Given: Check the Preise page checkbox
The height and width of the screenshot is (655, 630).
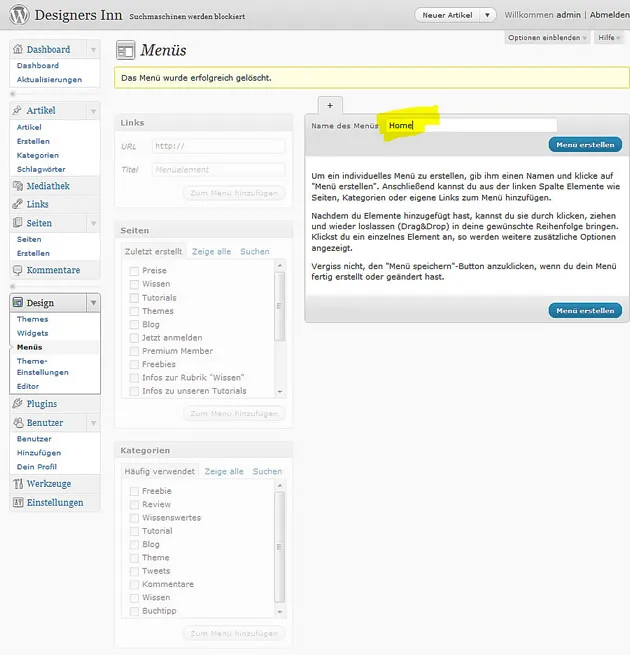Looking at the screenshot, I should point(134,271).
